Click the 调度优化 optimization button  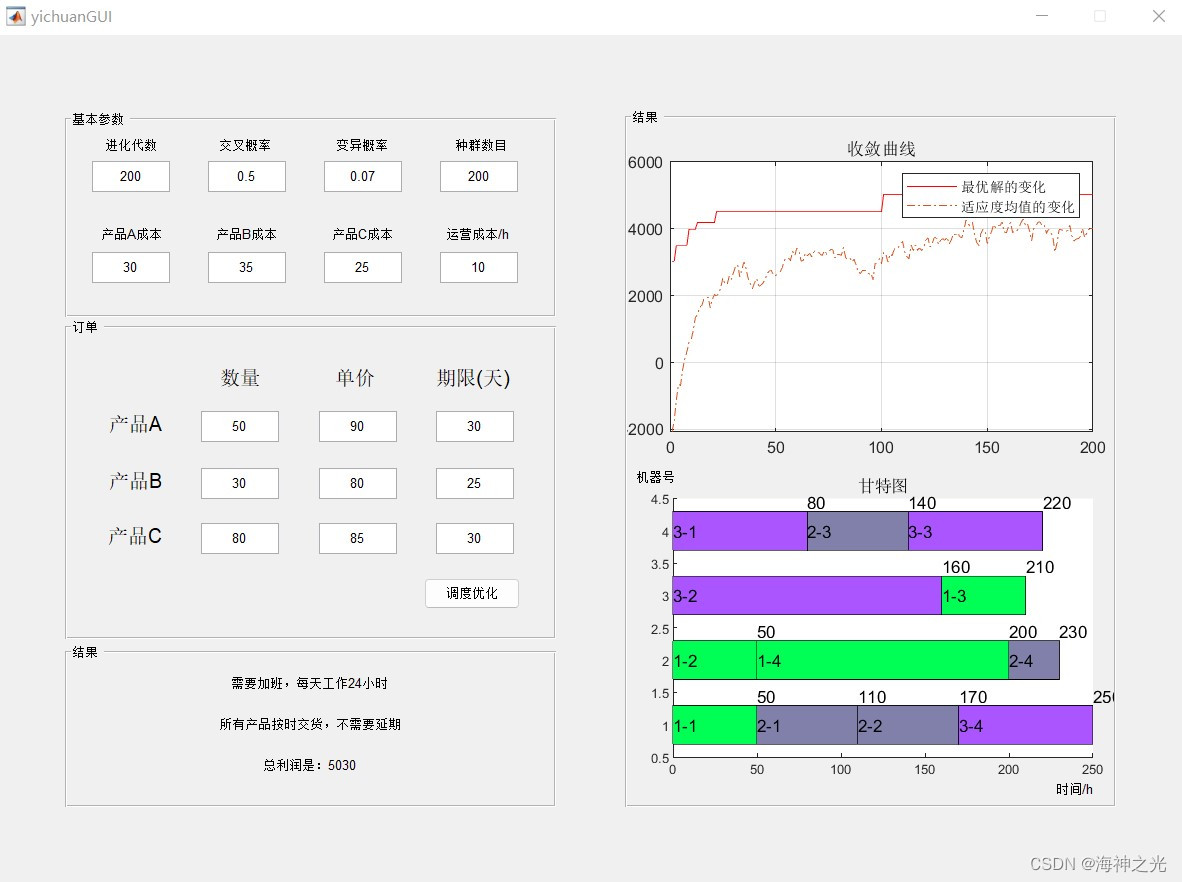coord(471,592)
